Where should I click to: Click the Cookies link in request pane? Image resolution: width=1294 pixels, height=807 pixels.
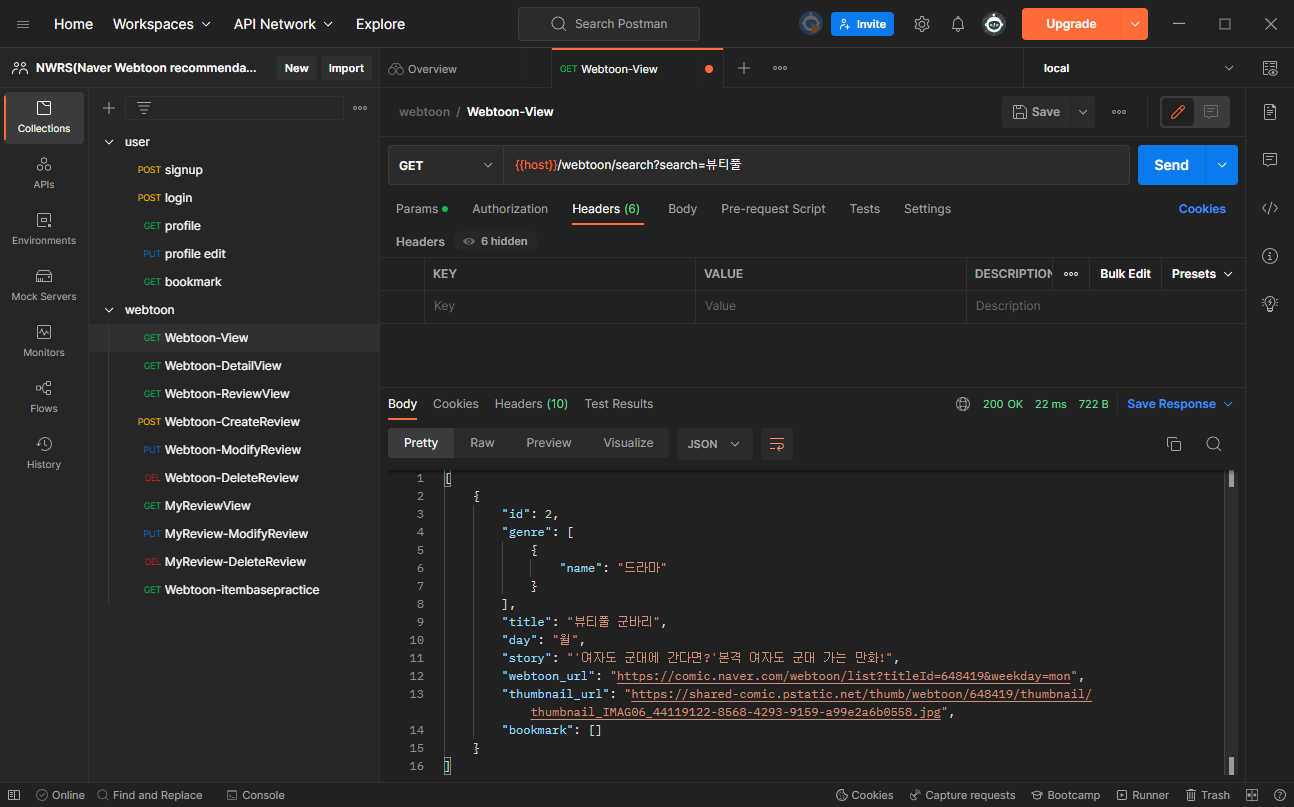tap(1202, 209)
